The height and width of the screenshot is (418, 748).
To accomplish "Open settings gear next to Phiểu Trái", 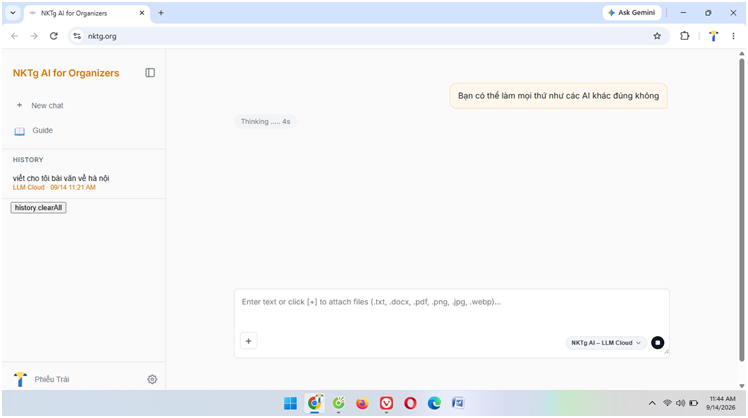I will 152,379.
